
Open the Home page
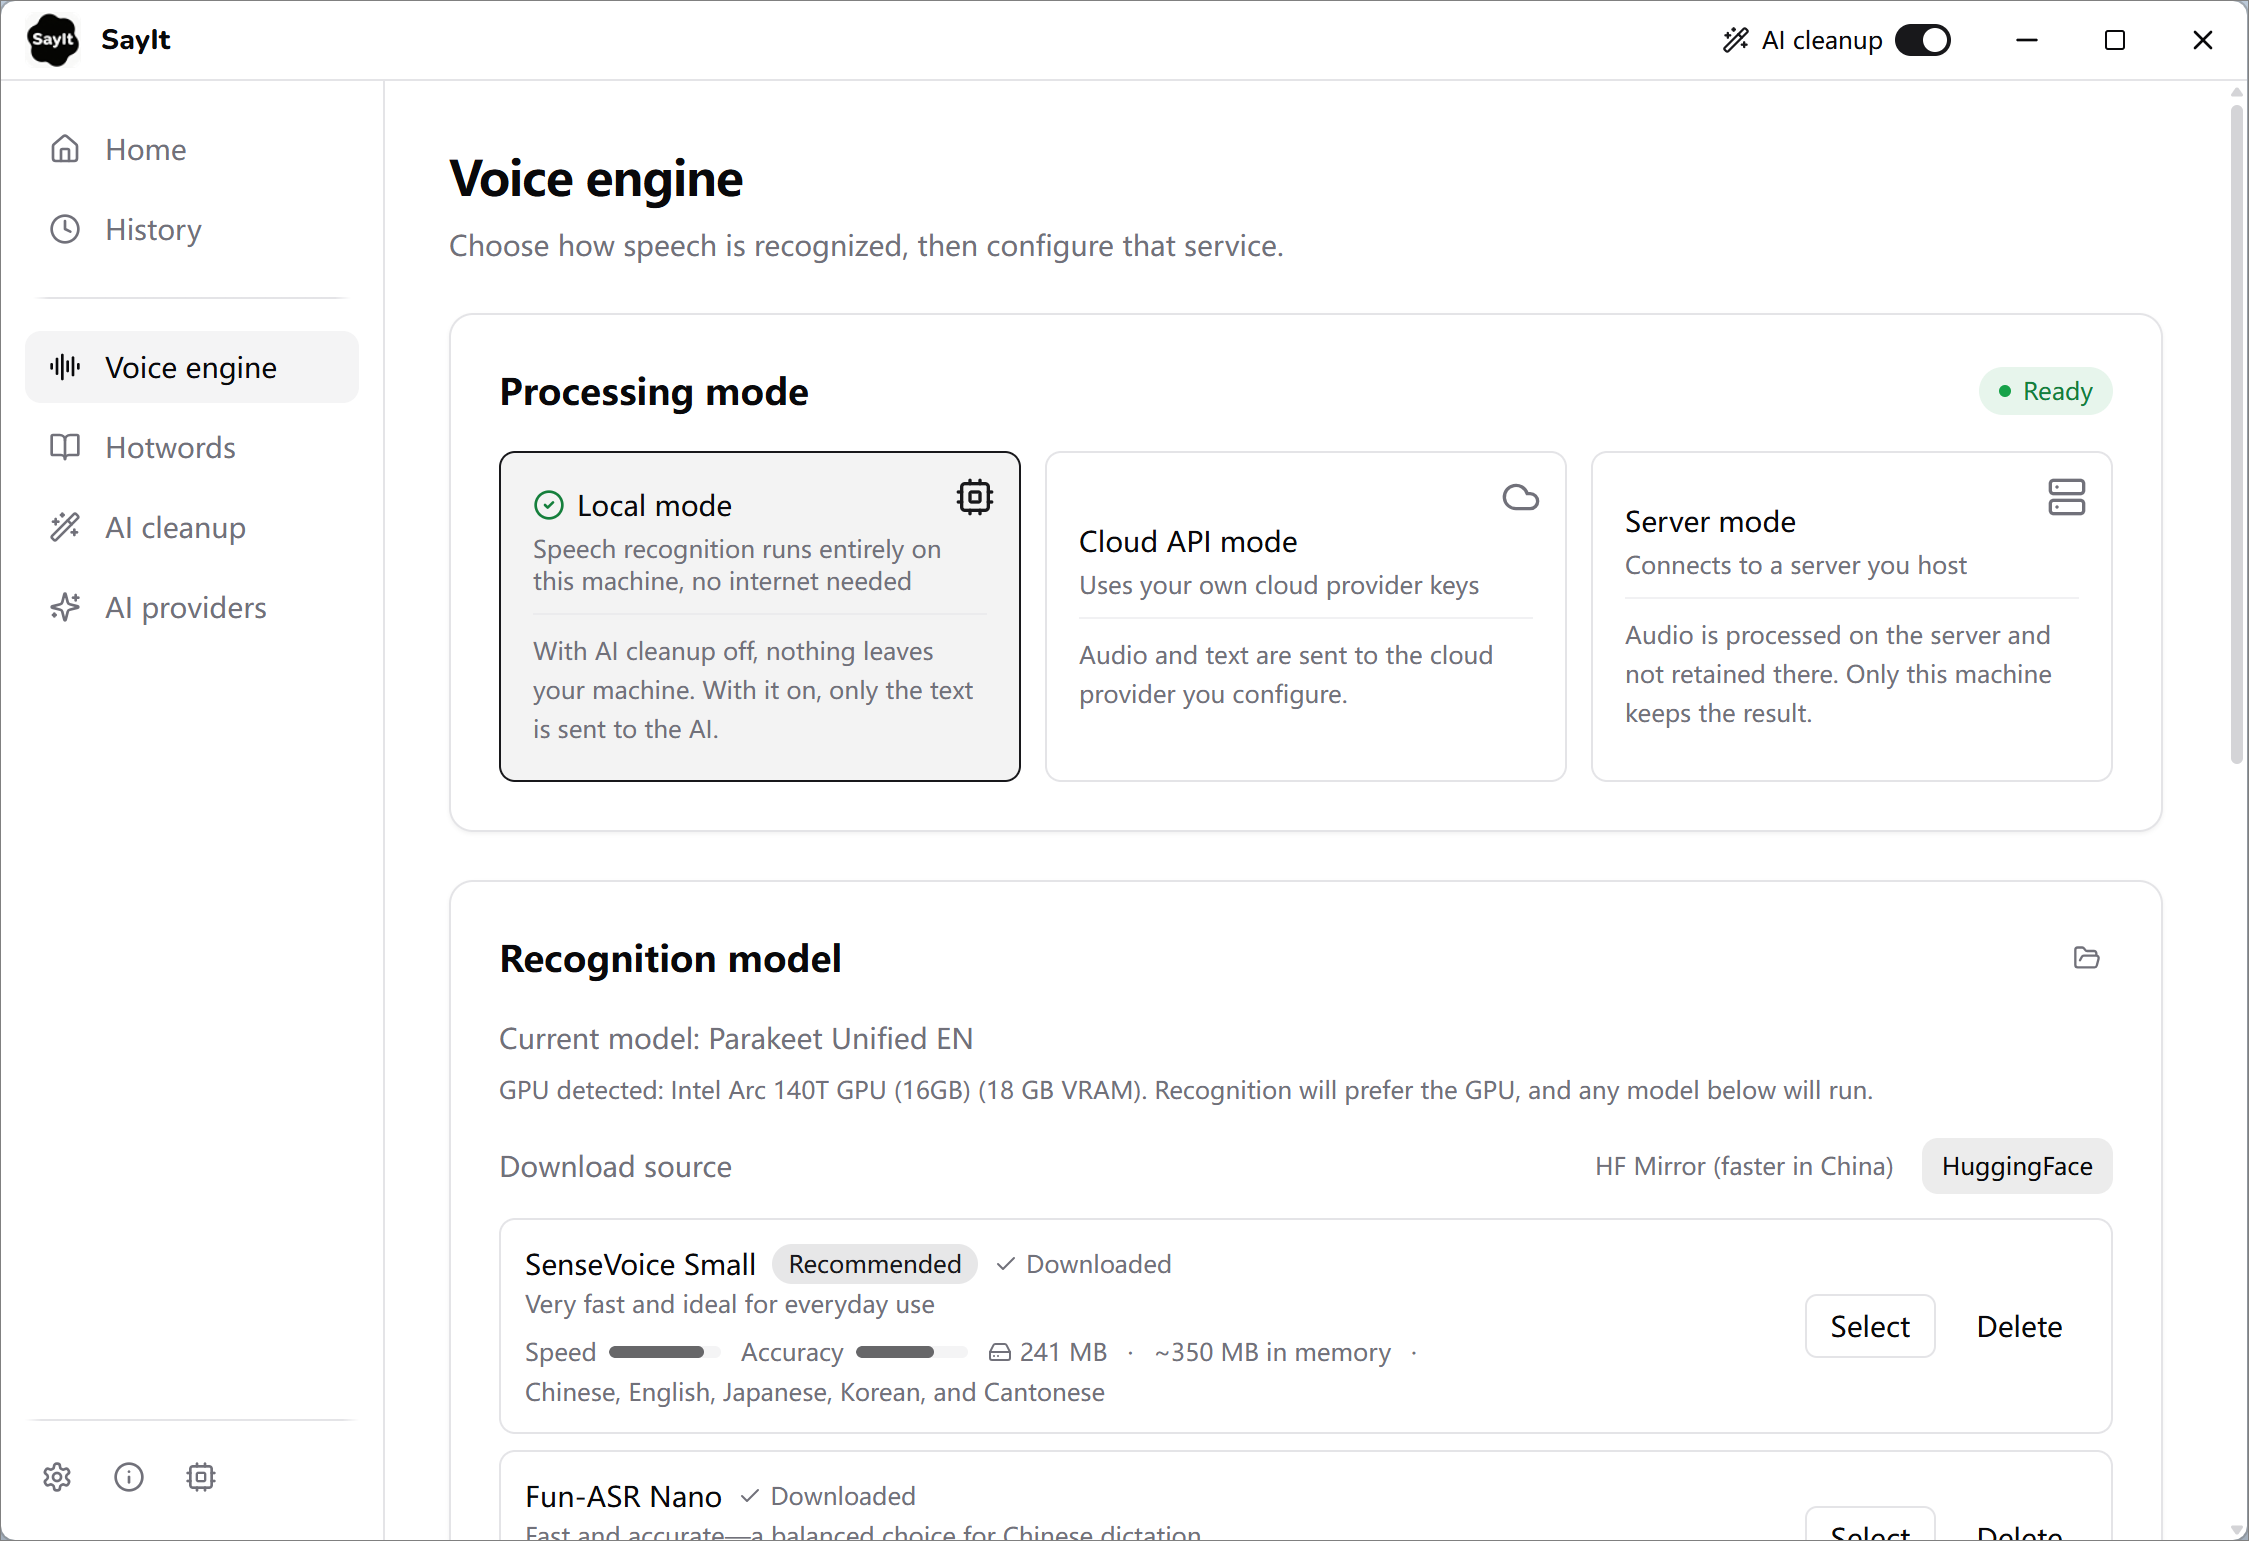[192, 149]
